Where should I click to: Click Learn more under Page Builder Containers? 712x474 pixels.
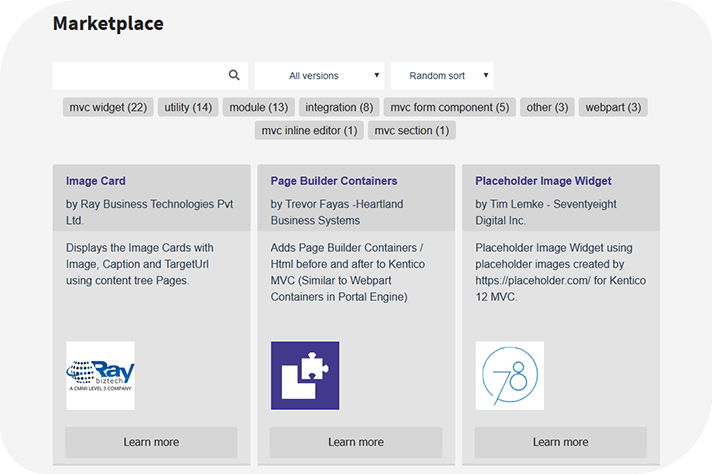pyautogui.click(x=356, y=442)
